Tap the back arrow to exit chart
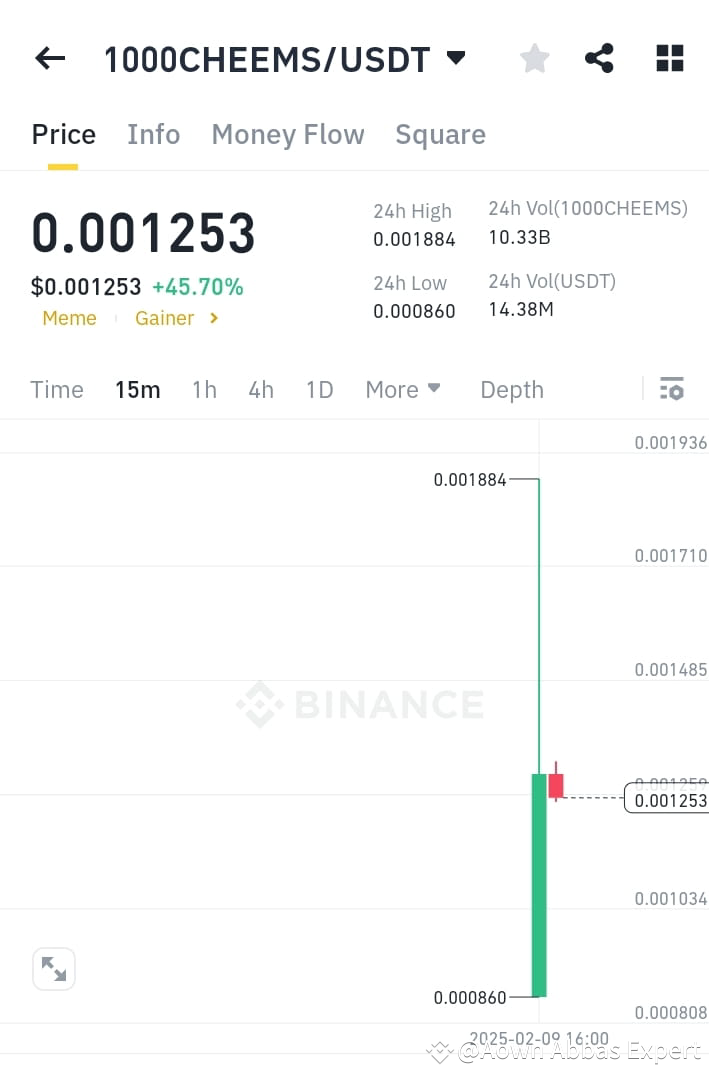 (49, 58)
